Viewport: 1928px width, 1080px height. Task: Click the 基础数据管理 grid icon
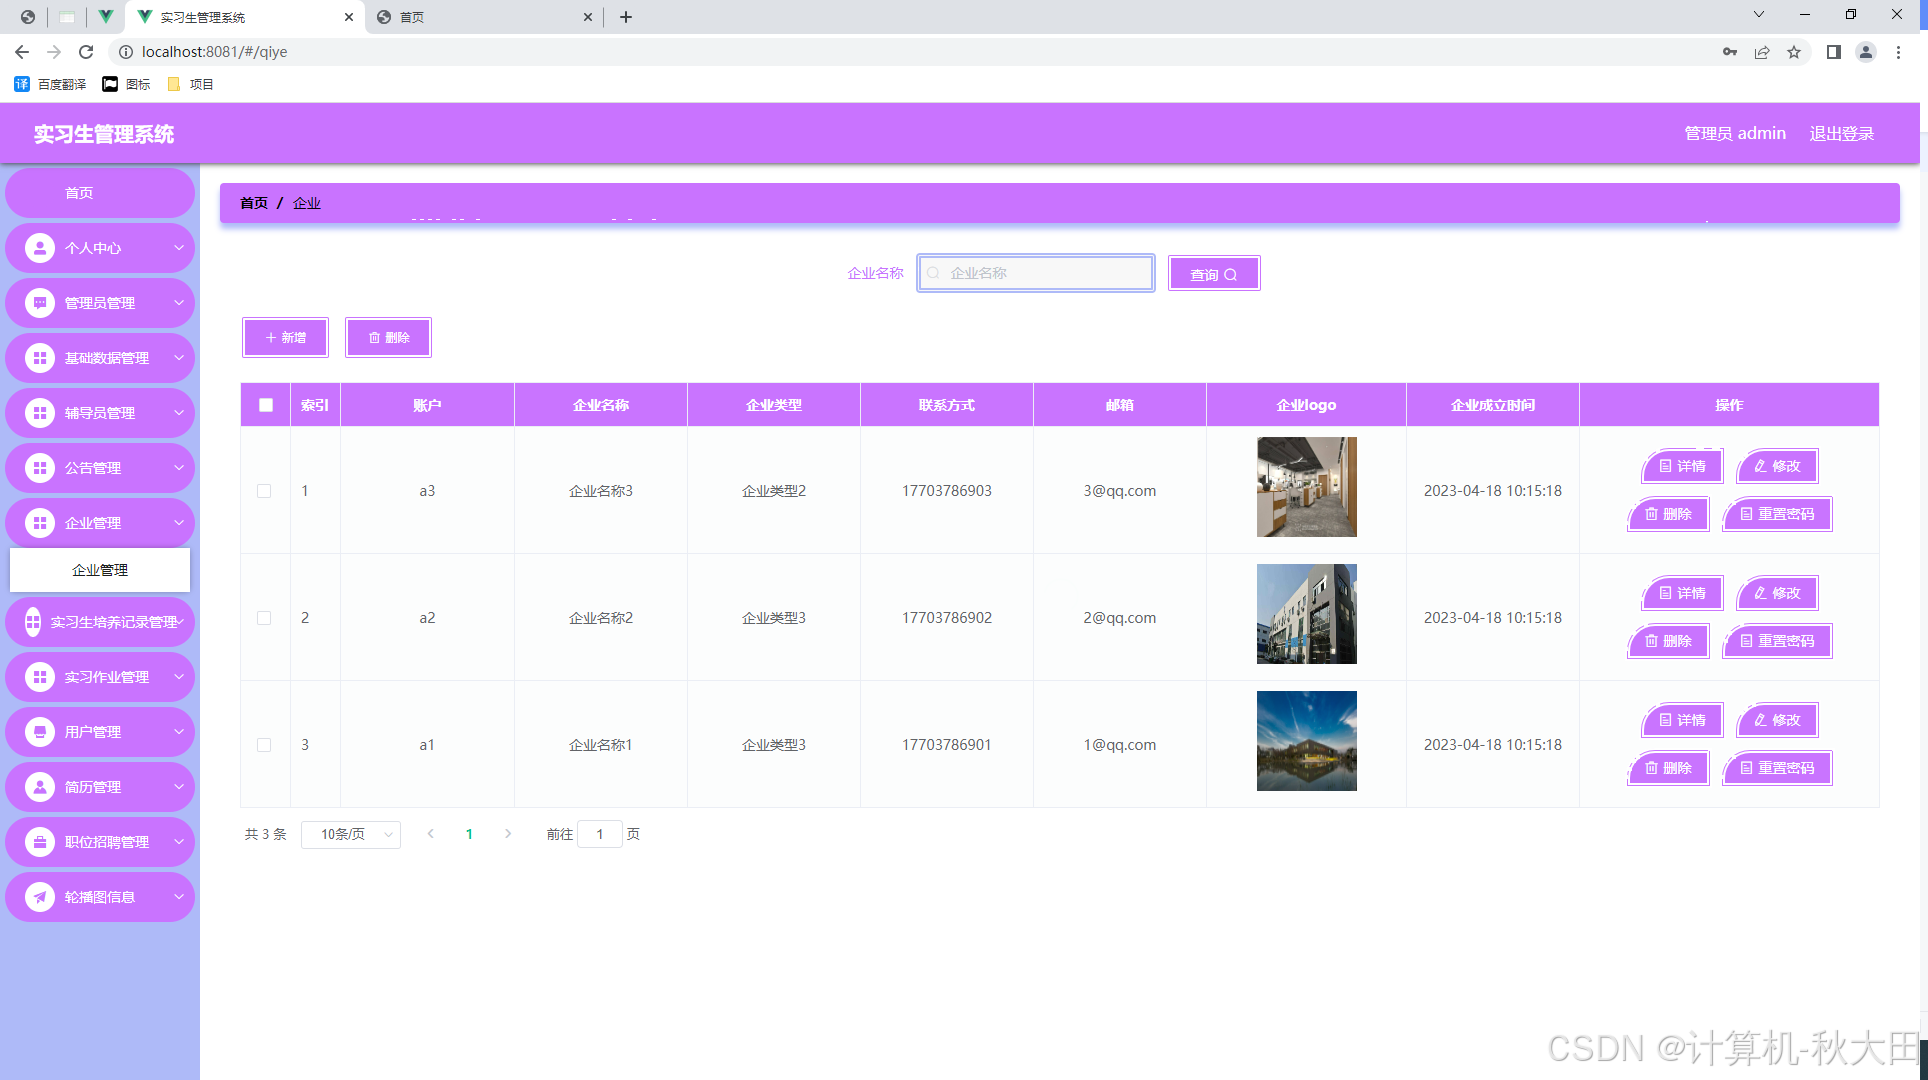coord(40,358)
